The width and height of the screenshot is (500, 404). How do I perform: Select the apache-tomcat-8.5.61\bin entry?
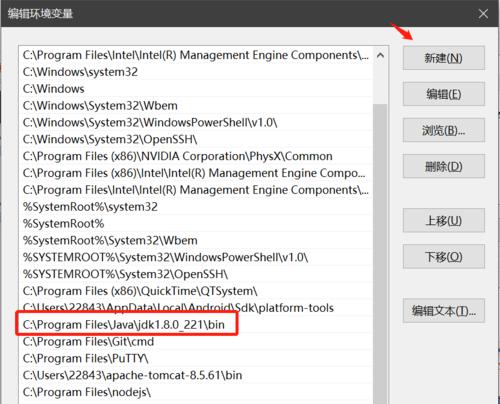click(x=196, y=375)
